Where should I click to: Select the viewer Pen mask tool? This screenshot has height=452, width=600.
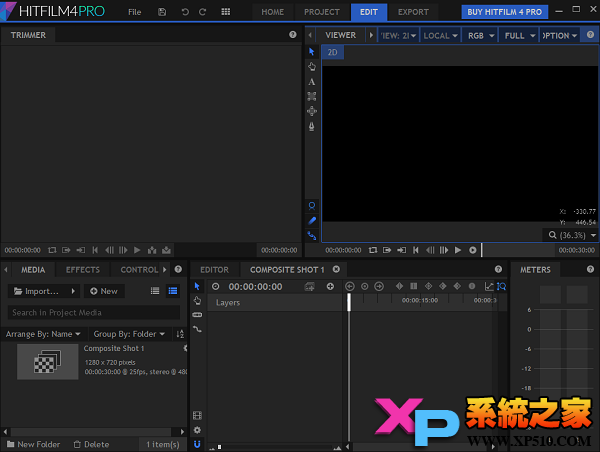(x=312, y=126)
